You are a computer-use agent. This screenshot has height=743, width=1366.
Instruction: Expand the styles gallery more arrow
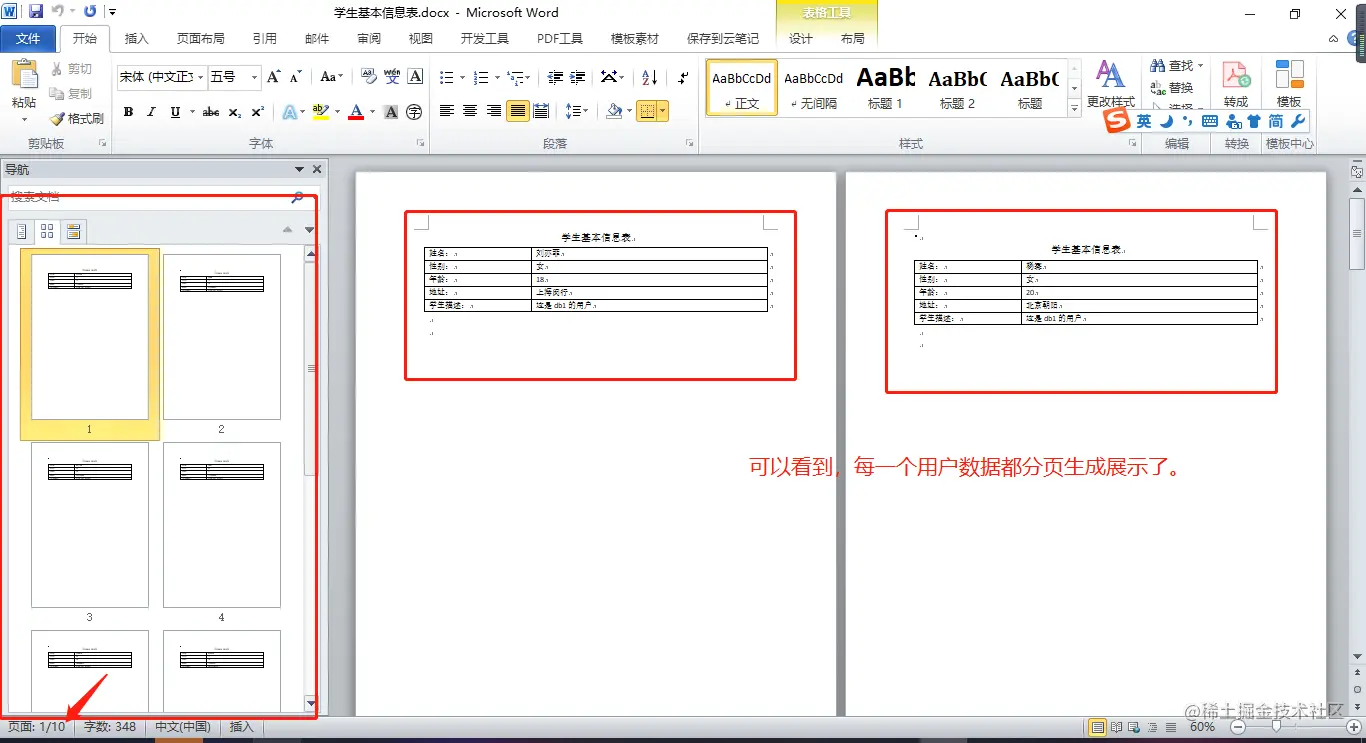(1075, 107)
